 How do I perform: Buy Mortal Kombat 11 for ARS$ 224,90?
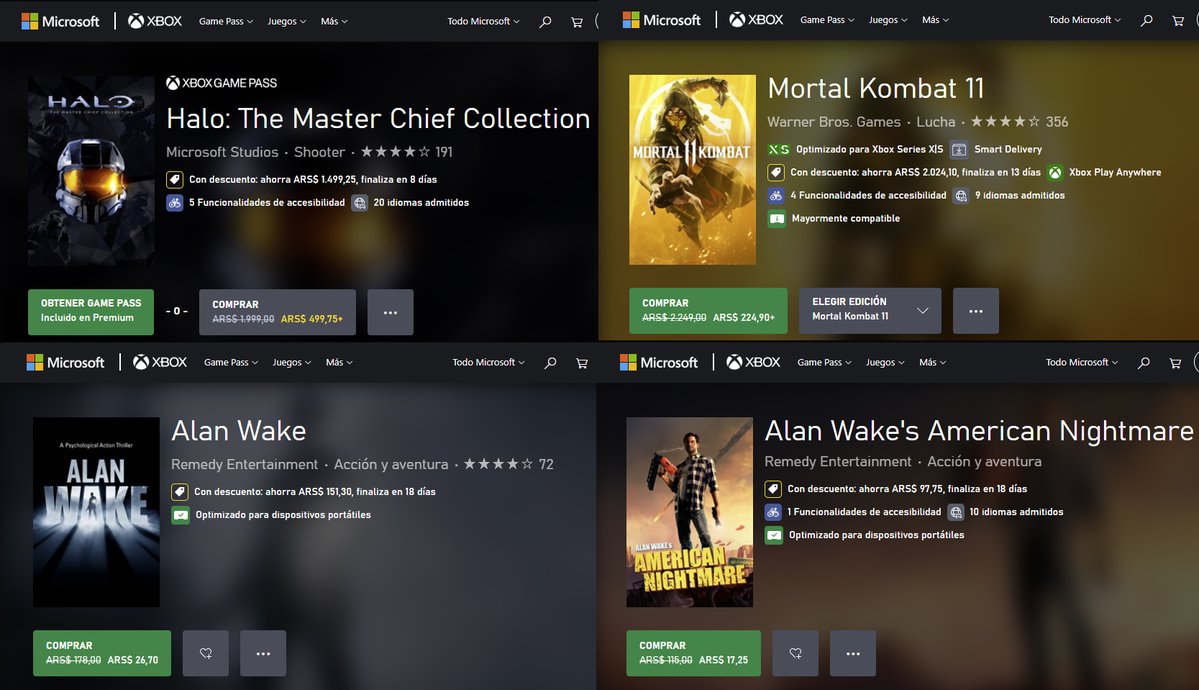pos(708,311)
